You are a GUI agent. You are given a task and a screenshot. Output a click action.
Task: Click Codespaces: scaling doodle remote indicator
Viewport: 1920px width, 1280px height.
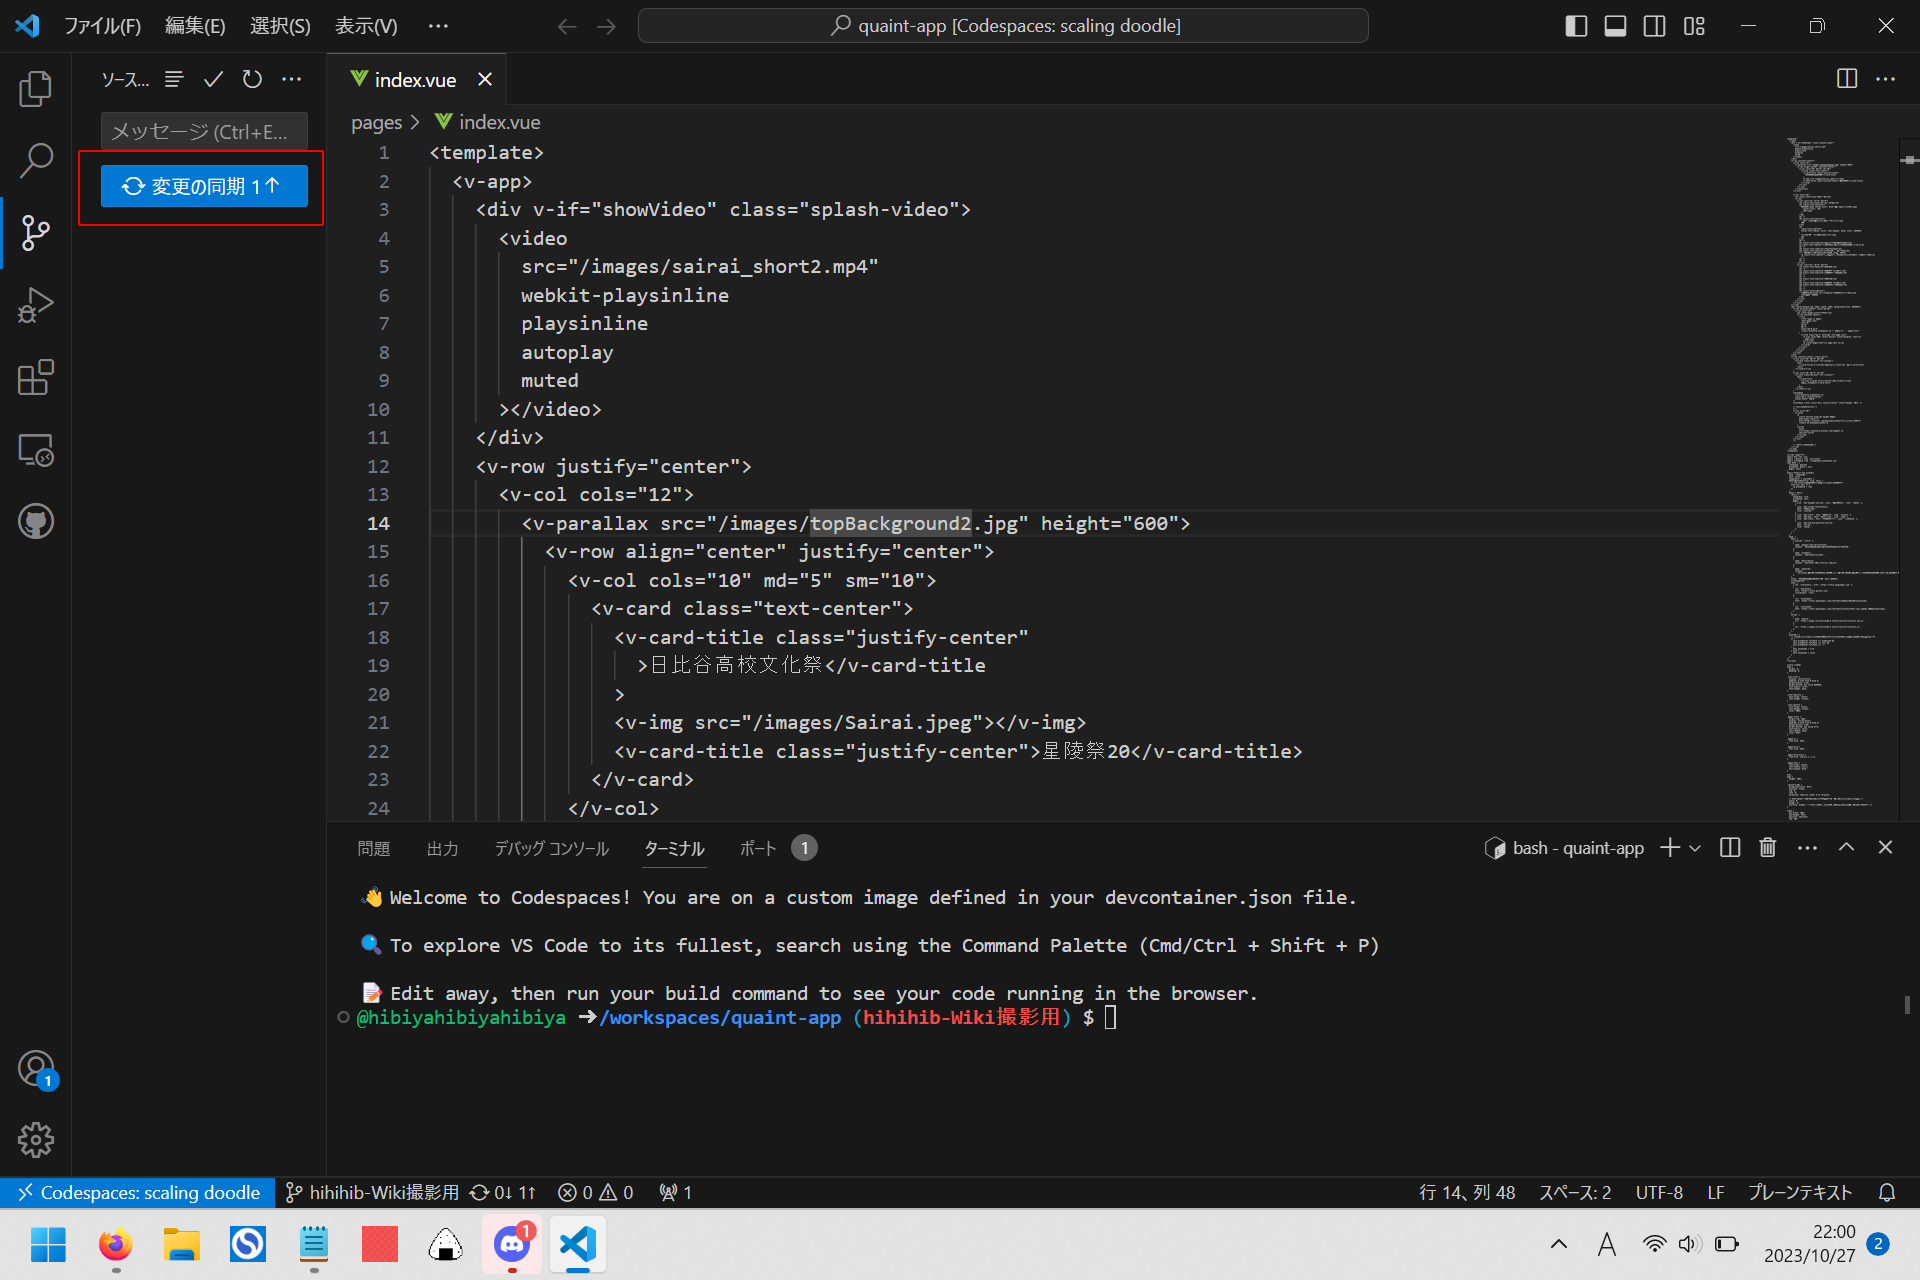coord(138,1192)
